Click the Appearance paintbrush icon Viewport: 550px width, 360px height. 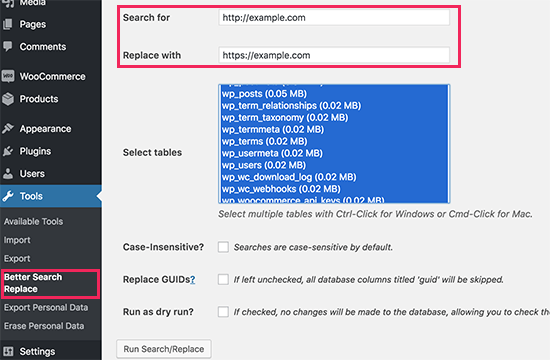coord(8,128)
